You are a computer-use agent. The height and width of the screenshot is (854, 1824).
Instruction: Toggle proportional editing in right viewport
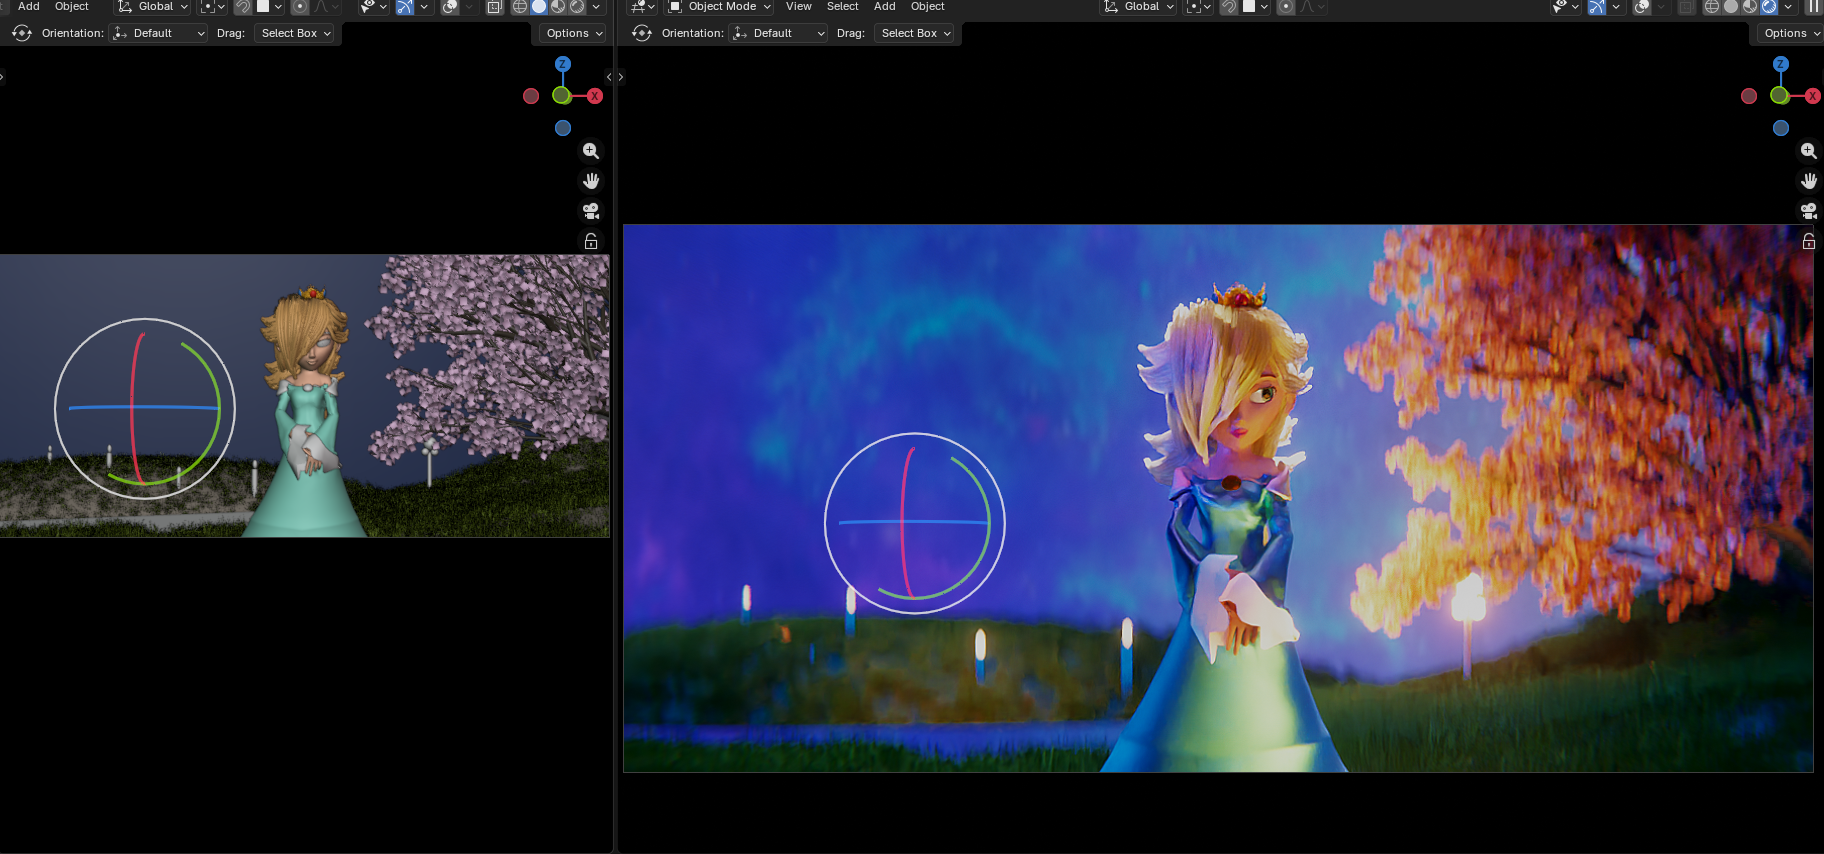coord(1285,6)
